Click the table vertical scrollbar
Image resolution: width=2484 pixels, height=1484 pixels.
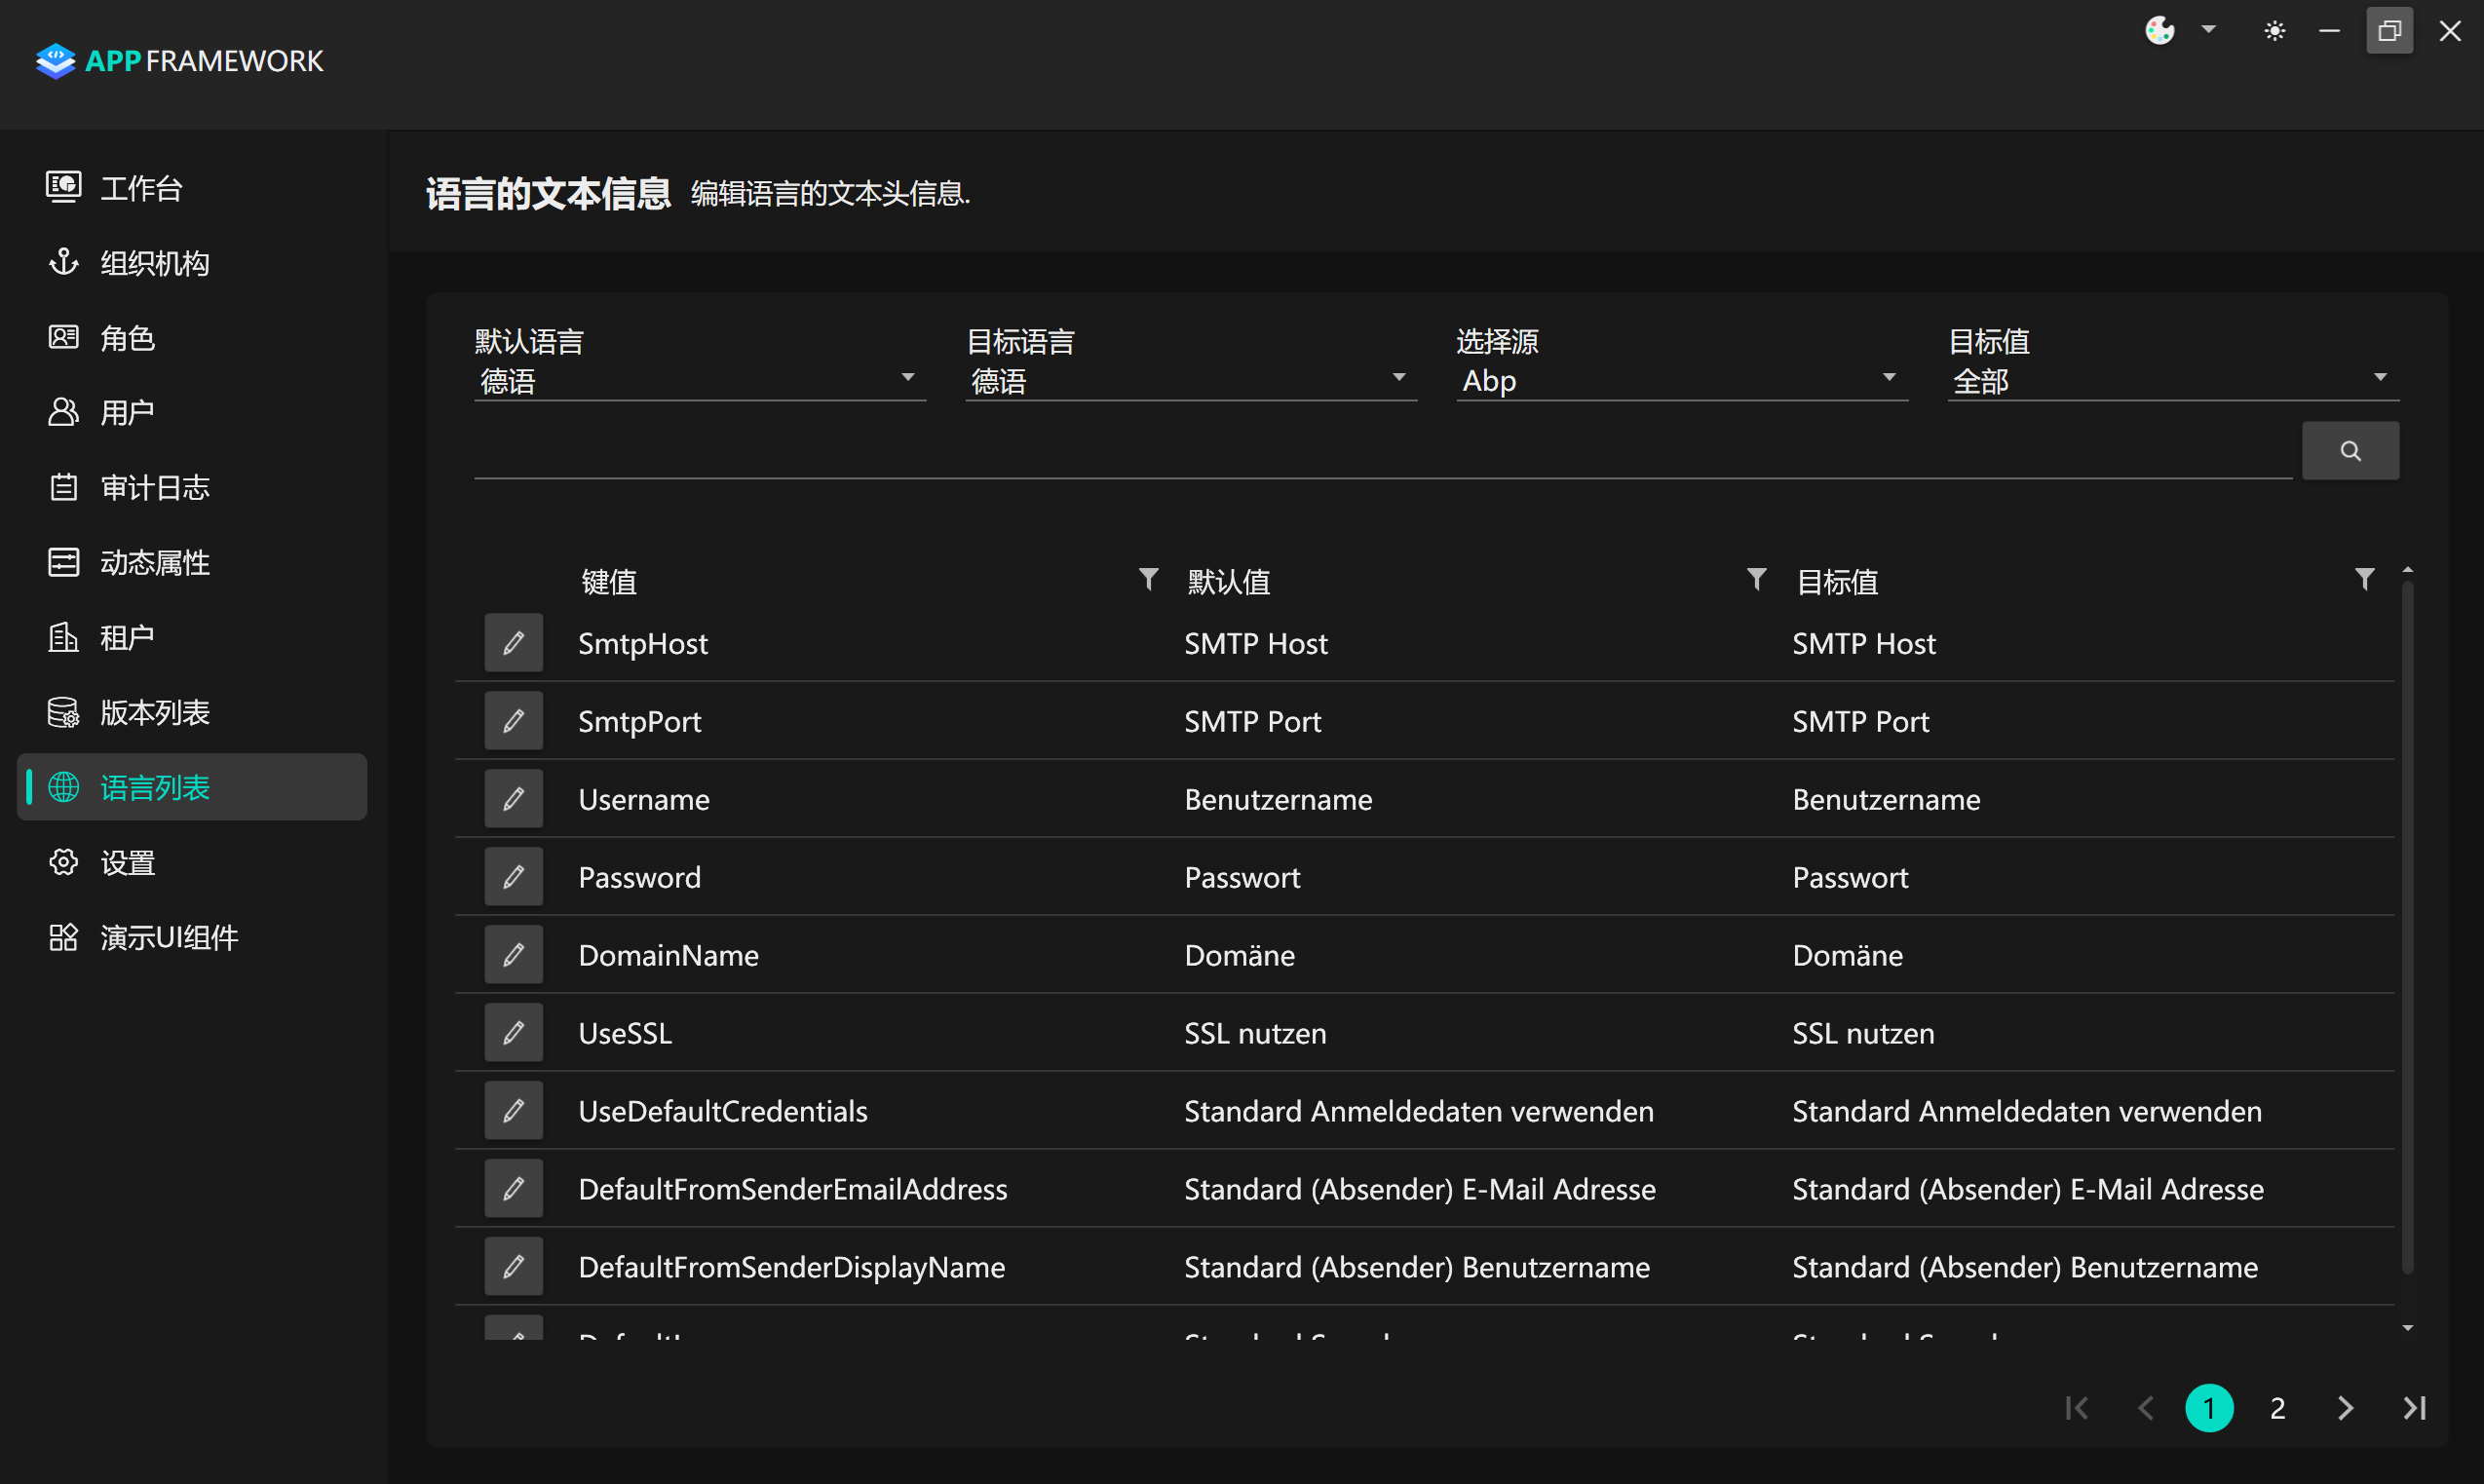coord(2407,930)
